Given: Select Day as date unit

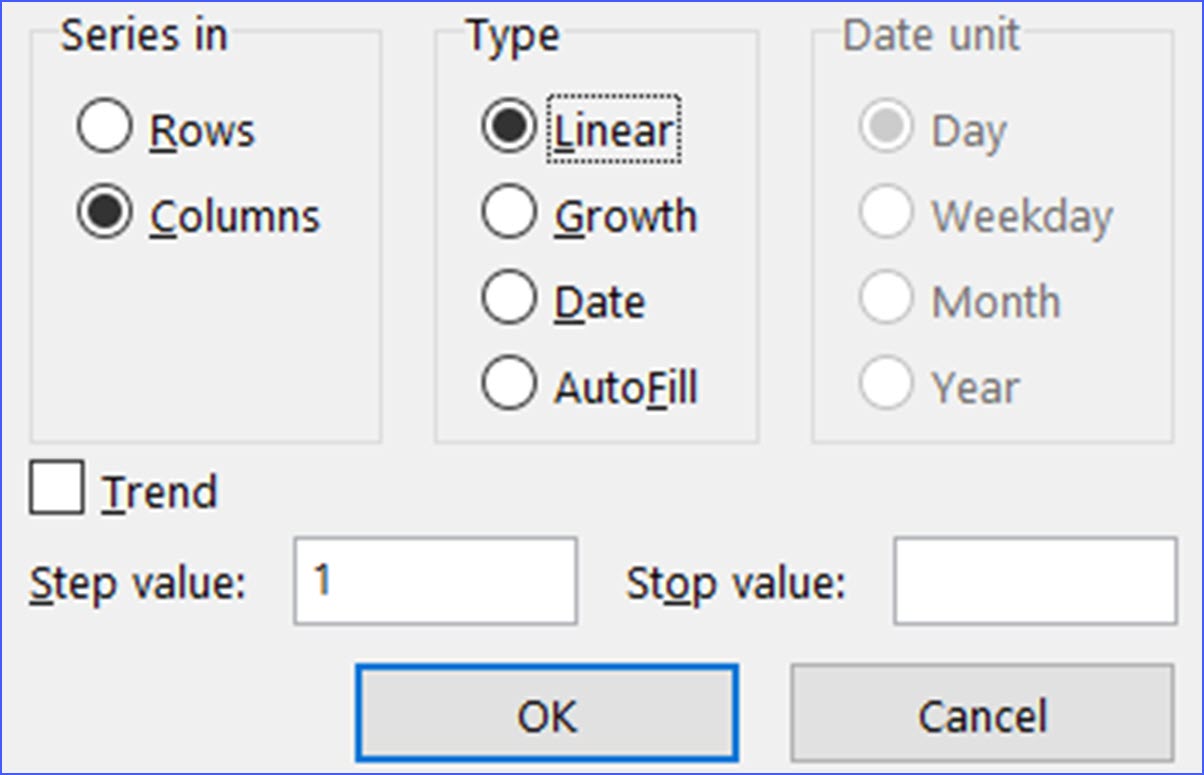Looking at the screenshot, I should pyautogui.click(x=886, y=128).
